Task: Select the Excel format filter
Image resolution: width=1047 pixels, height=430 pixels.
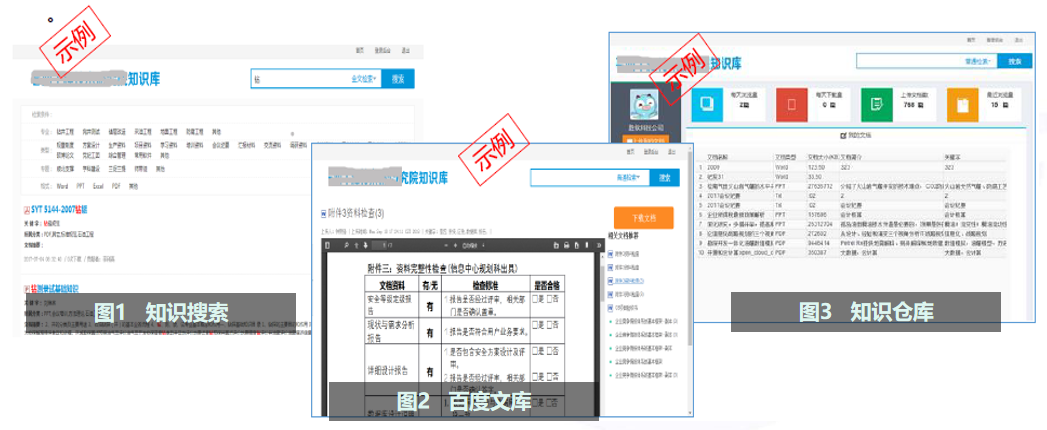Action: [x=97, y=187]
